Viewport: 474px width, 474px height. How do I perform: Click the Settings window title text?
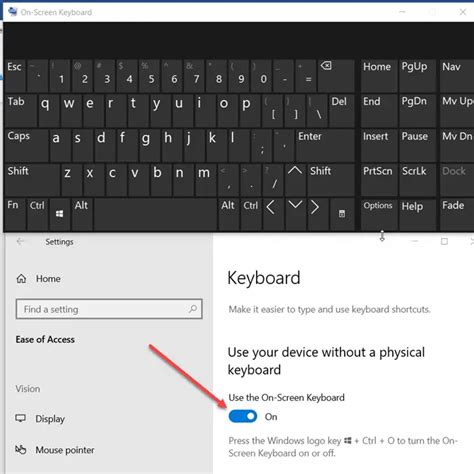(x=59, y=242)
